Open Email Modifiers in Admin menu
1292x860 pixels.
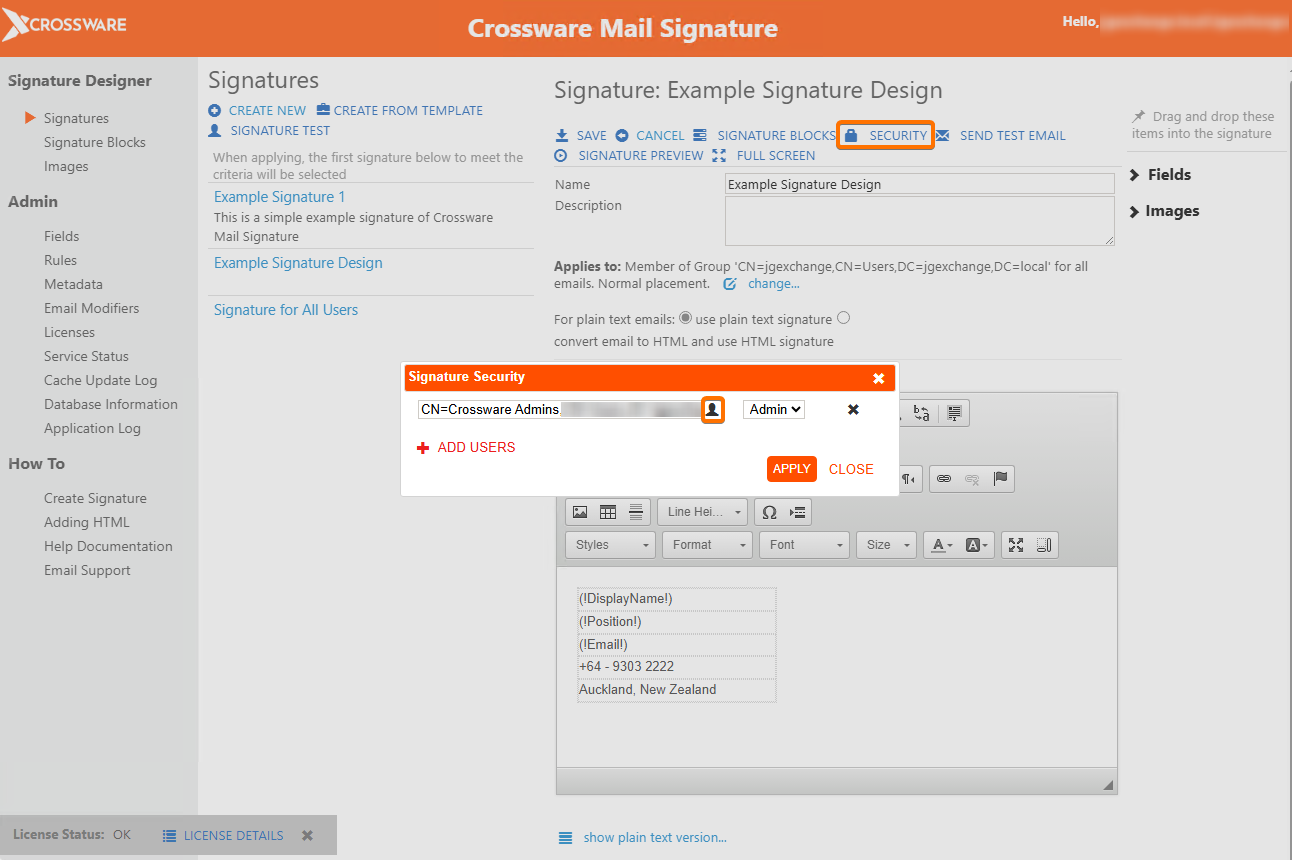point(91,308)
